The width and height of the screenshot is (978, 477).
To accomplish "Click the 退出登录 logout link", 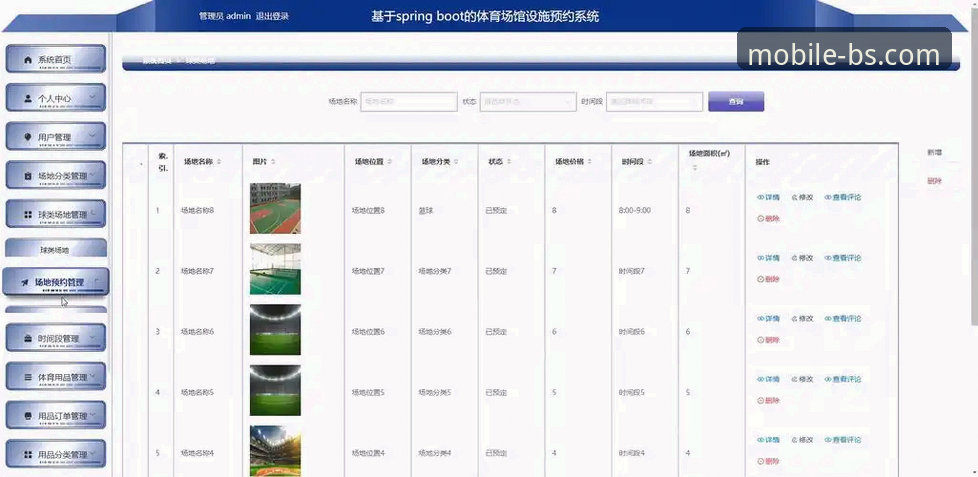I will coord(273,16).
